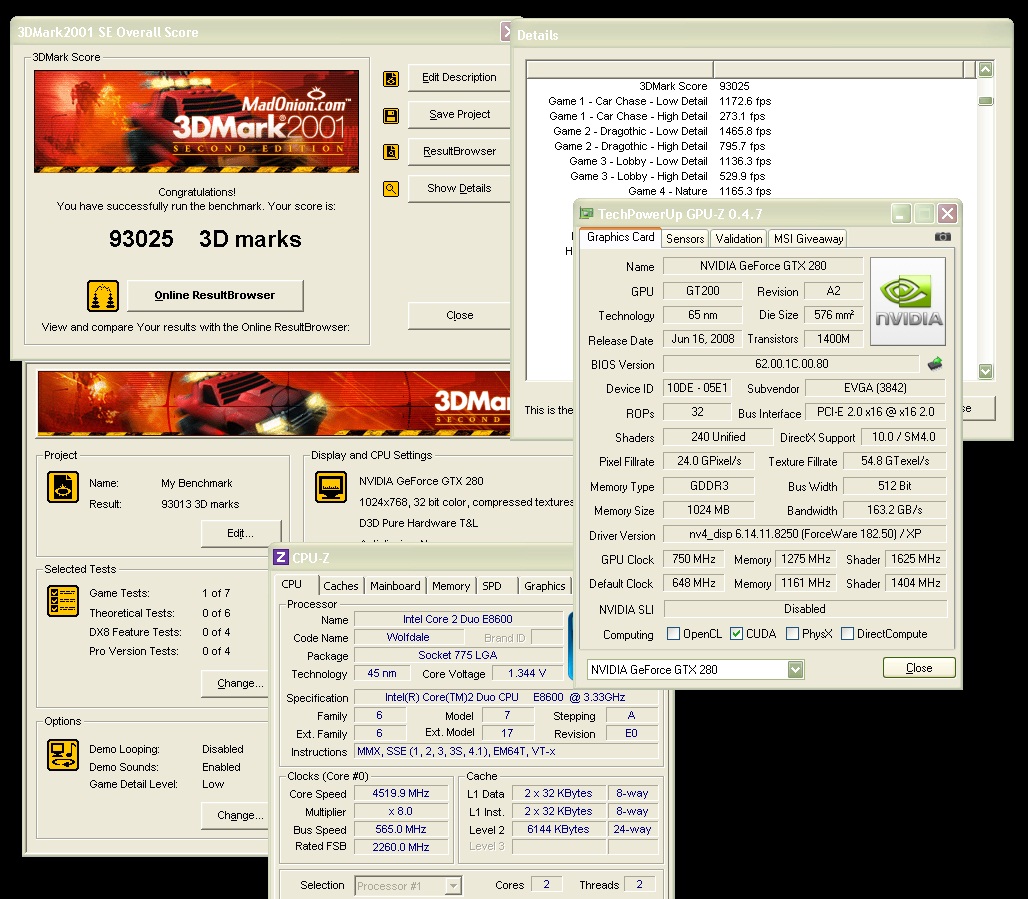
Task: Click the Core Speed value field
Action: tap(400, 793)
